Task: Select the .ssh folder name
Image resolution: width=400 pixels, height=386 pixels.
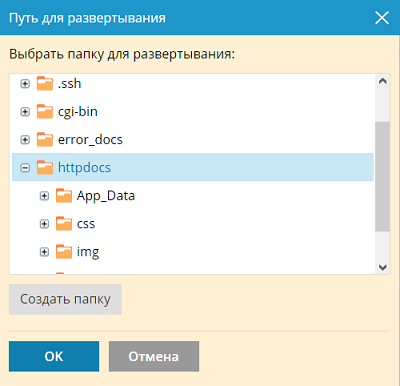Action: [69, 84]
